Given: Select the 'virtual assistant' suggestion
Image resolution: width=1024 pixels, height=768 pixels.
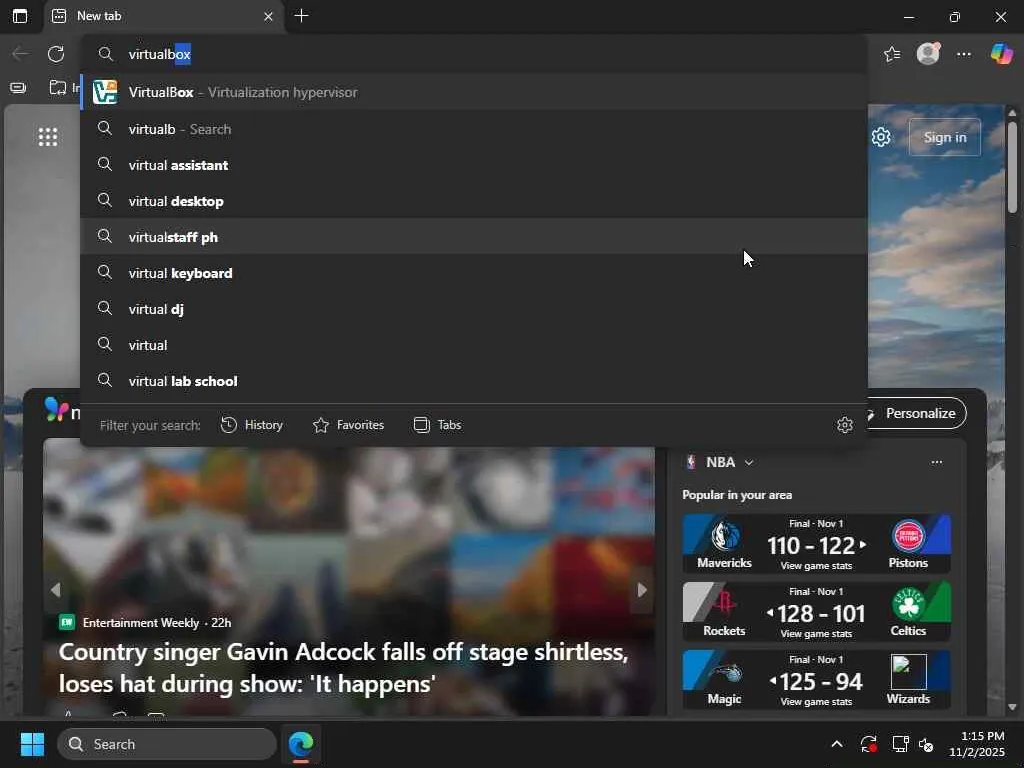Looking at the screenshot, I should point(474,165).
